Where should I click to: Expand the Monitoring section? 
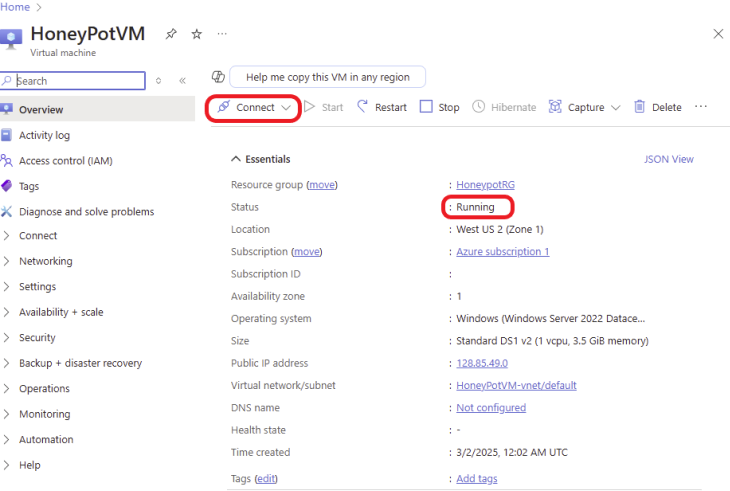[45, 414]
